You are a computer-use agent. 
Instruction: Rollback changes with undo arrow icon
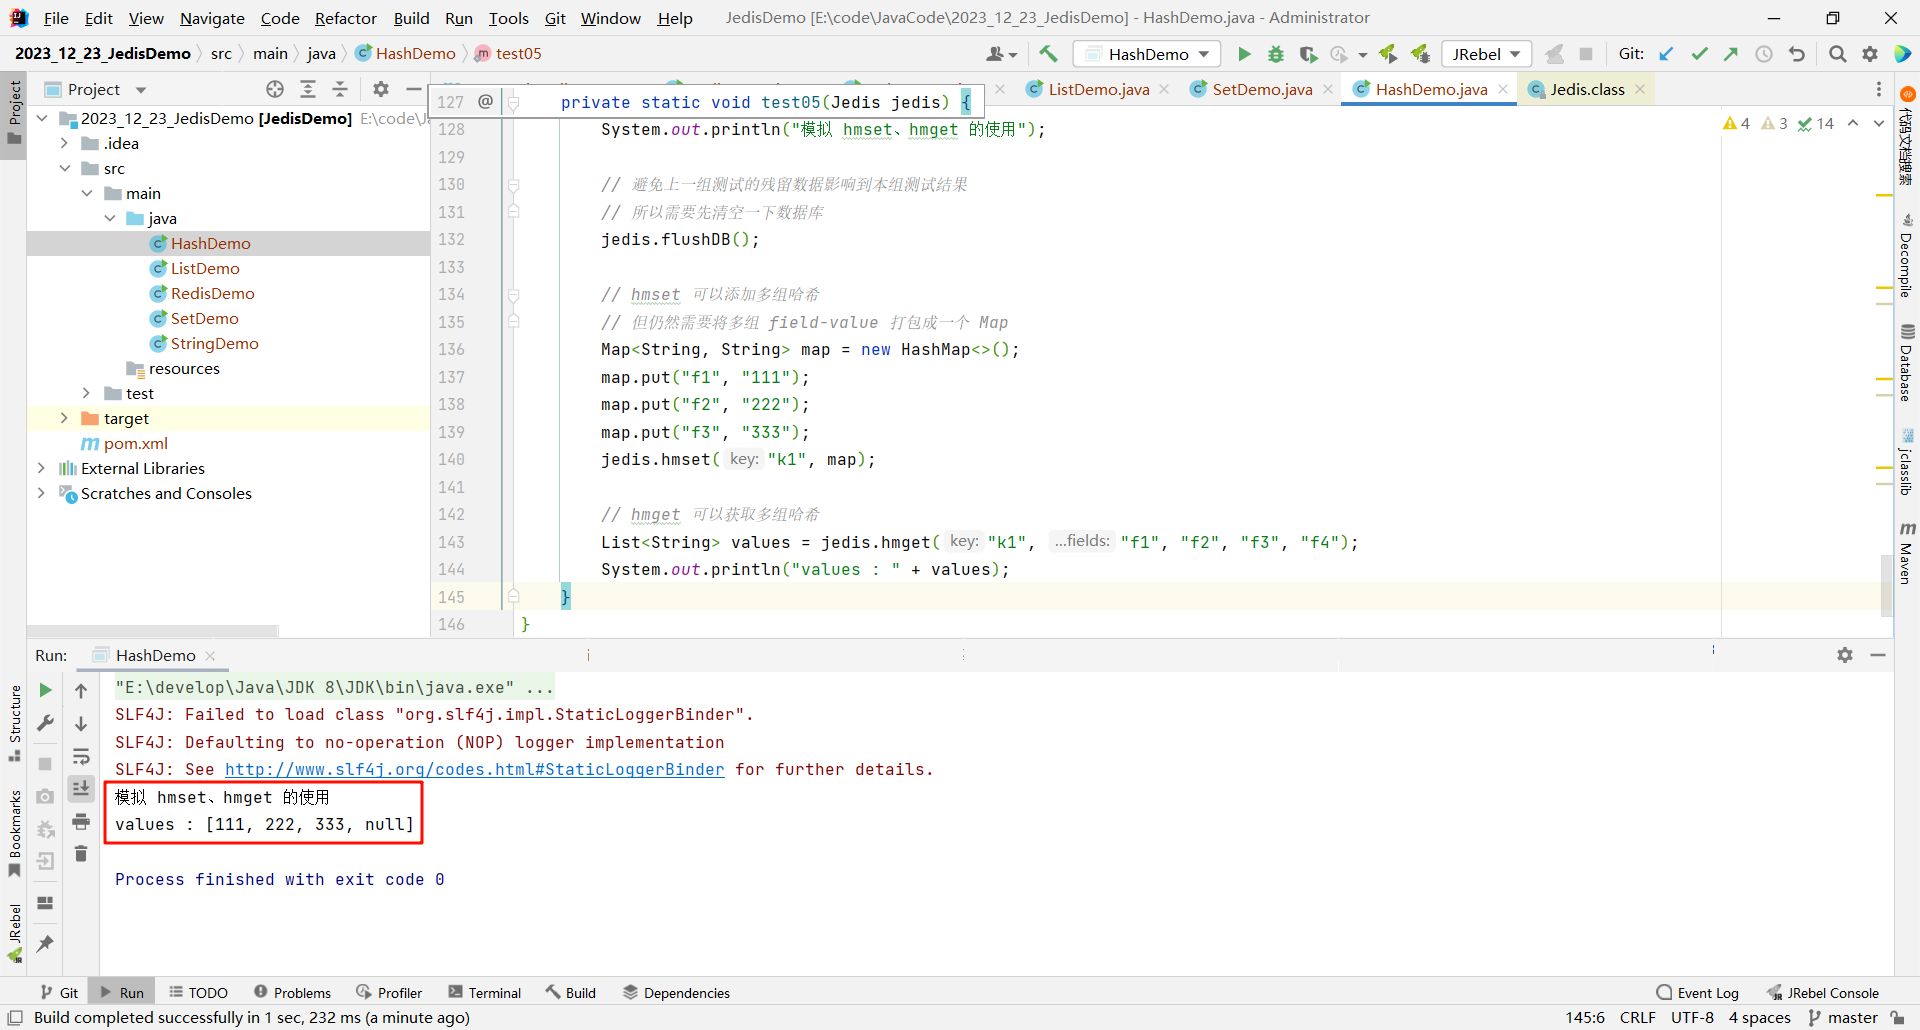pos(1797,54)
